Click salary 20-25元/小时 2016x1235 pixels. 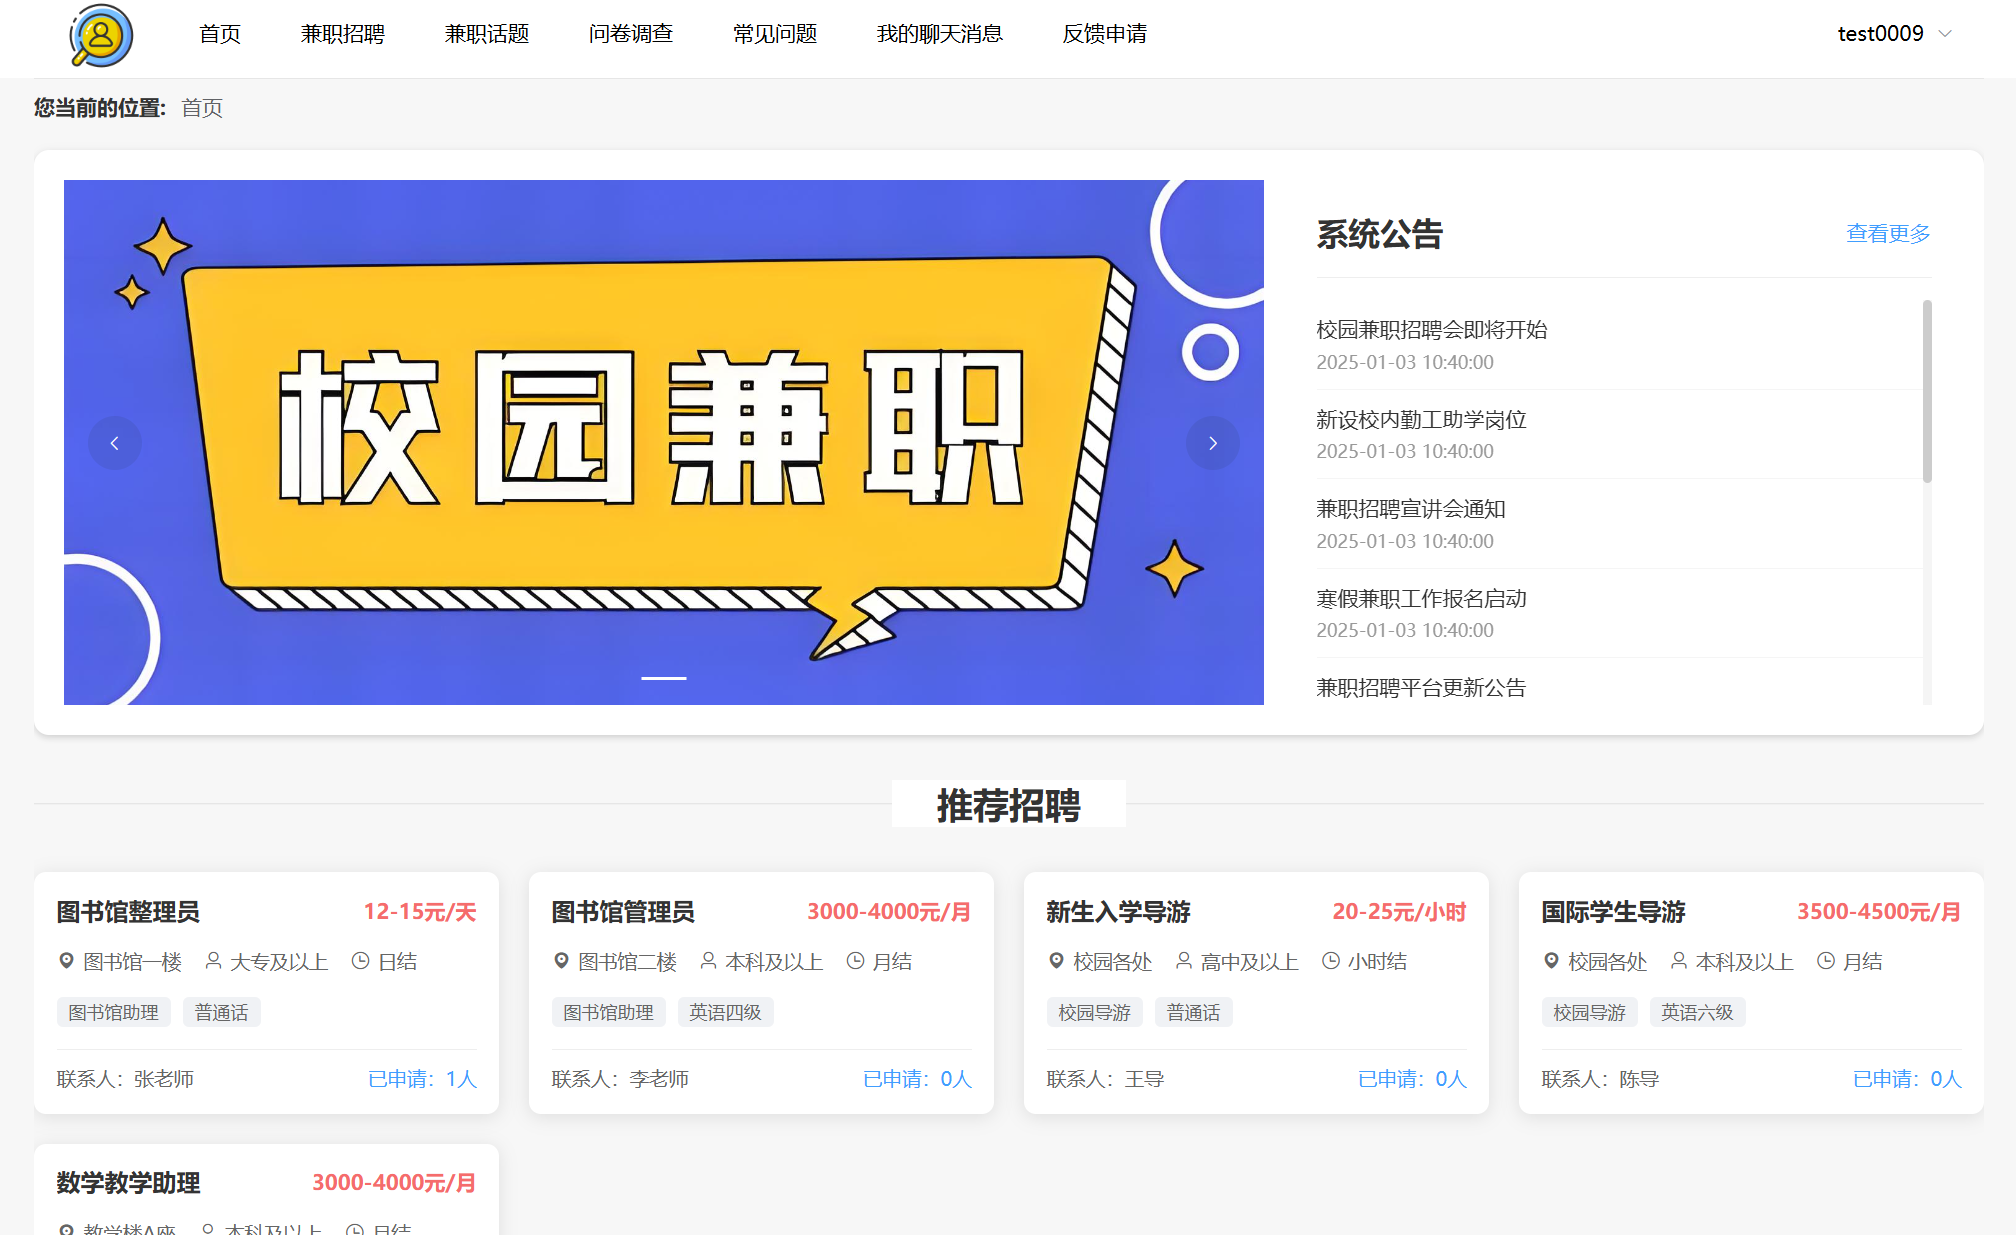point(1399,912)
